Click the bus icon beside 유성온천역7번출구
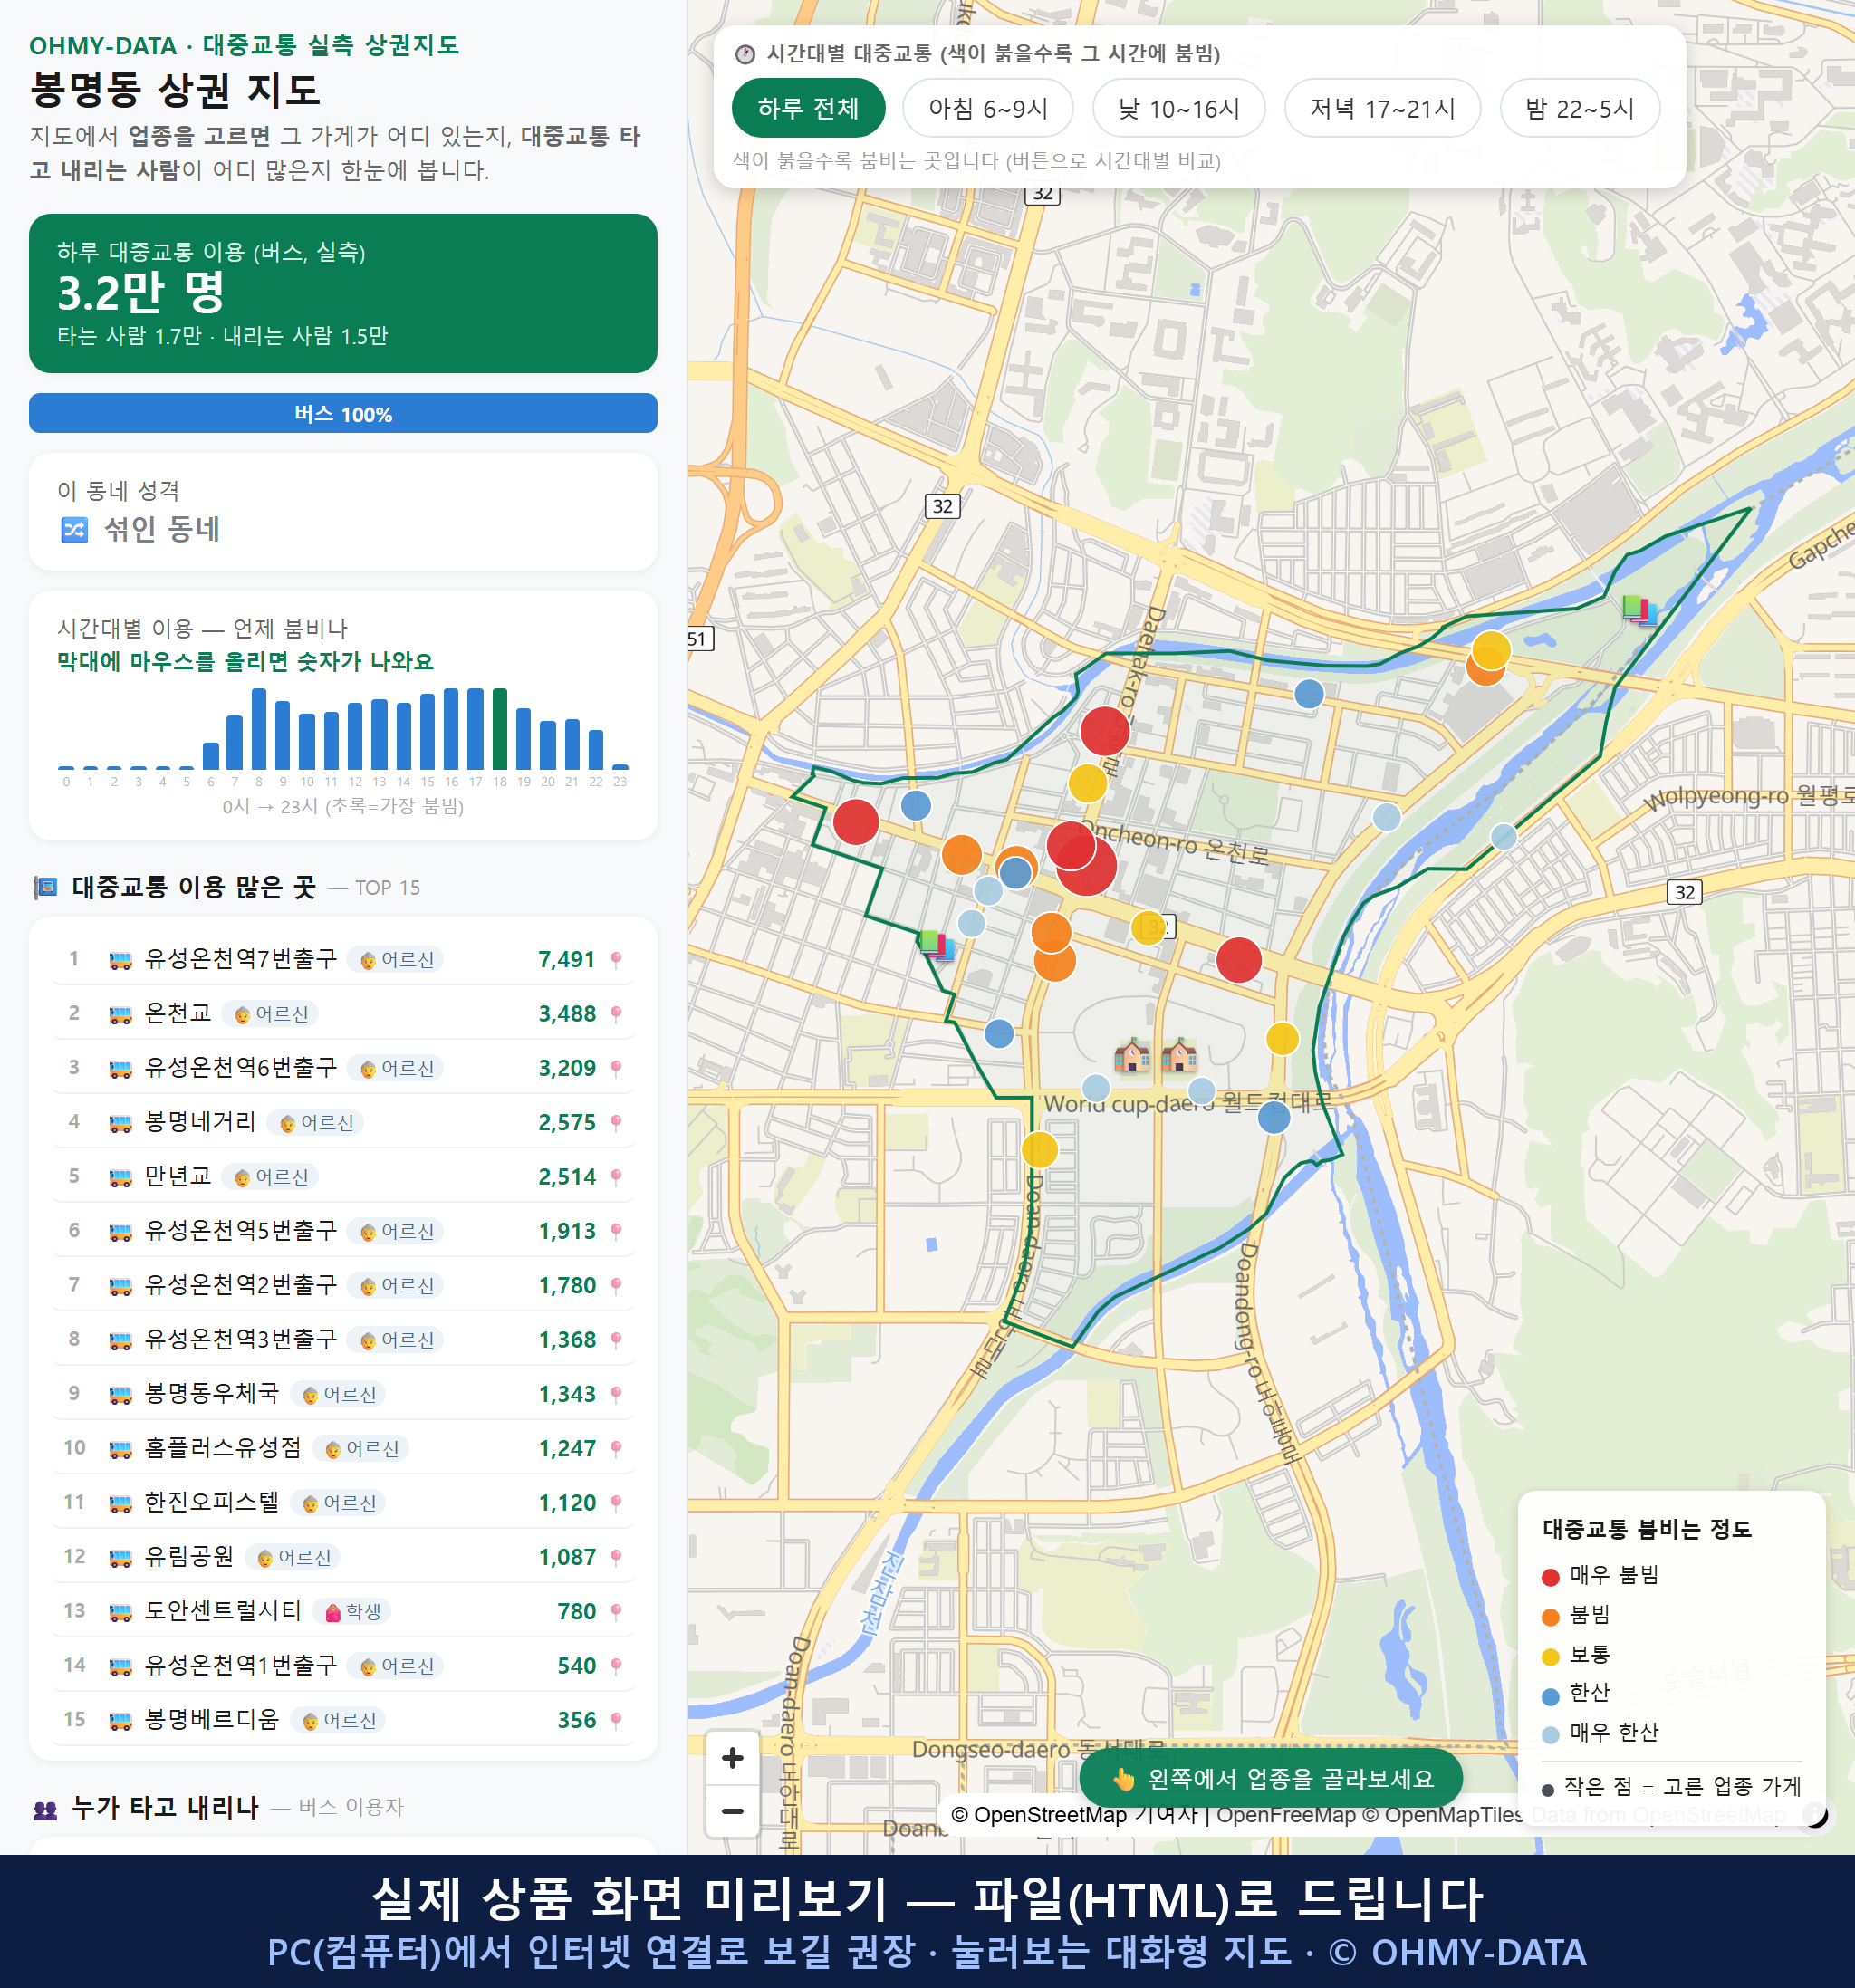The height and width of the screenshot is (1988, 1855). 120,960
